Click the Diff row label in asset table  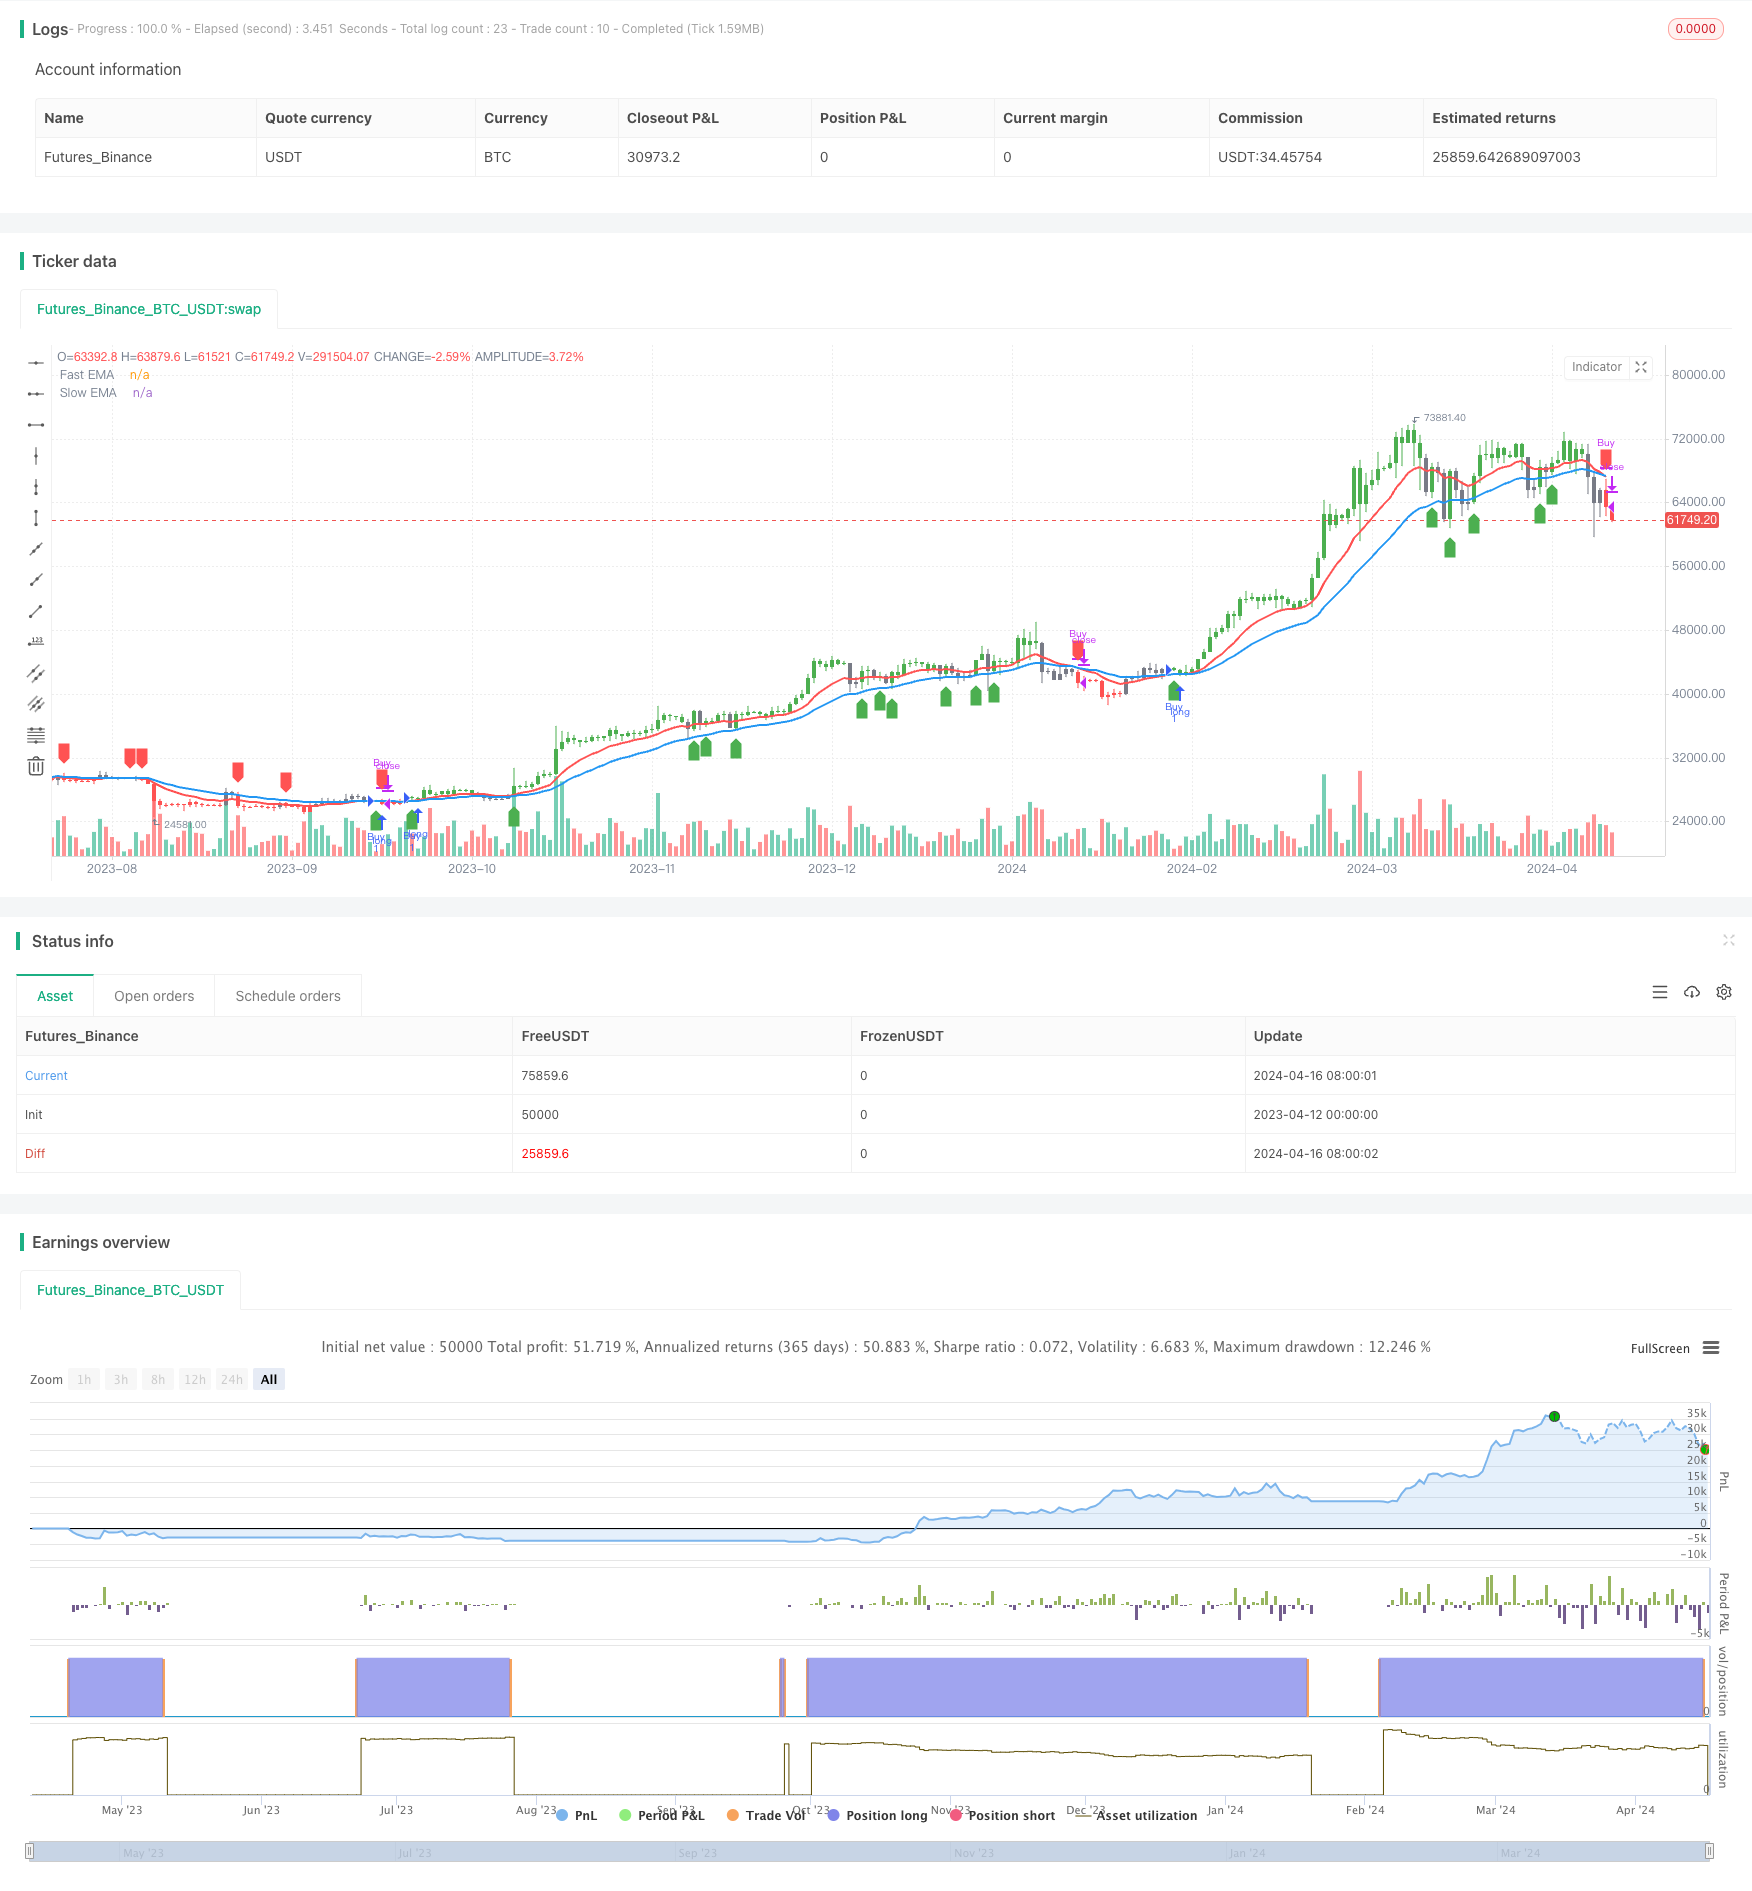tap(35, 1154)
